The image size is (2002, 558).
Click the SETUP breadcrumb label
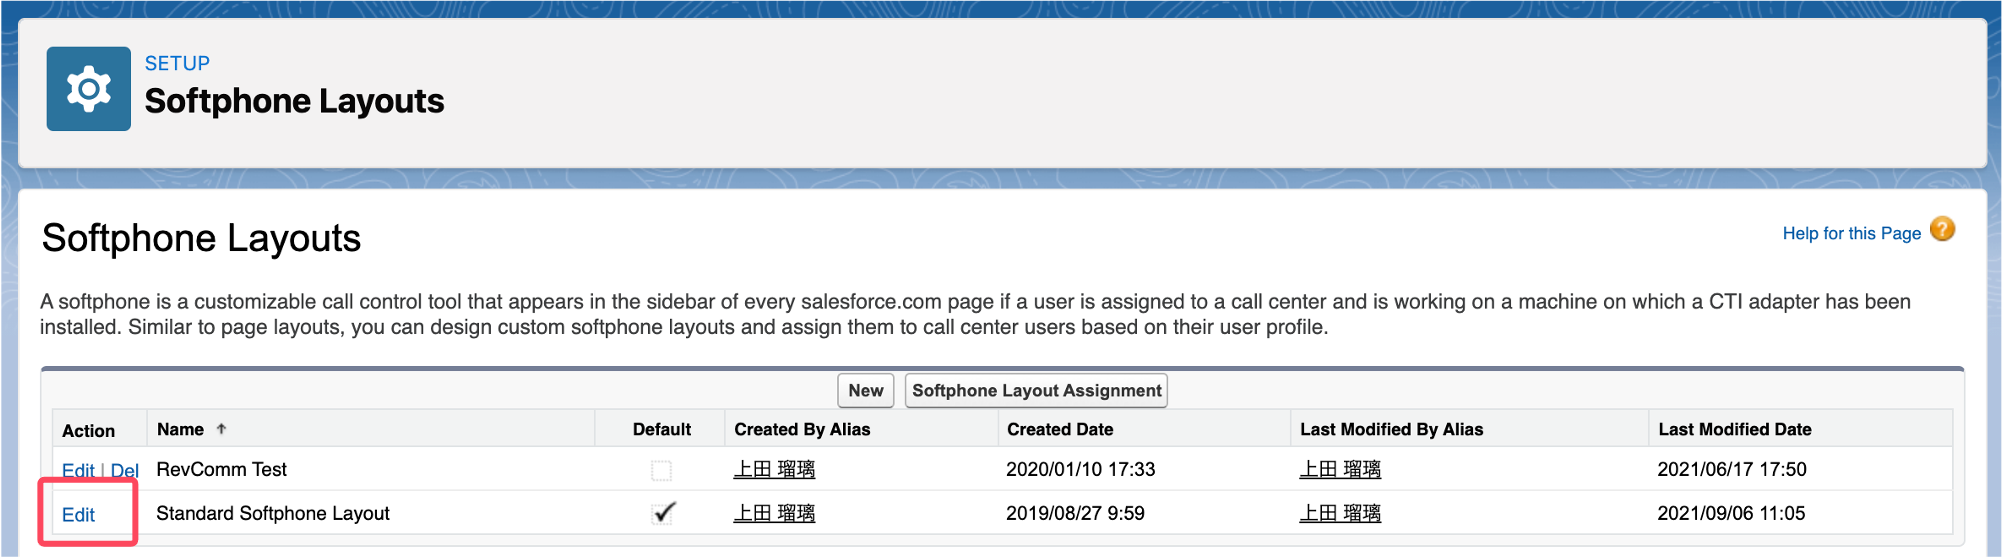pos(177,63)
